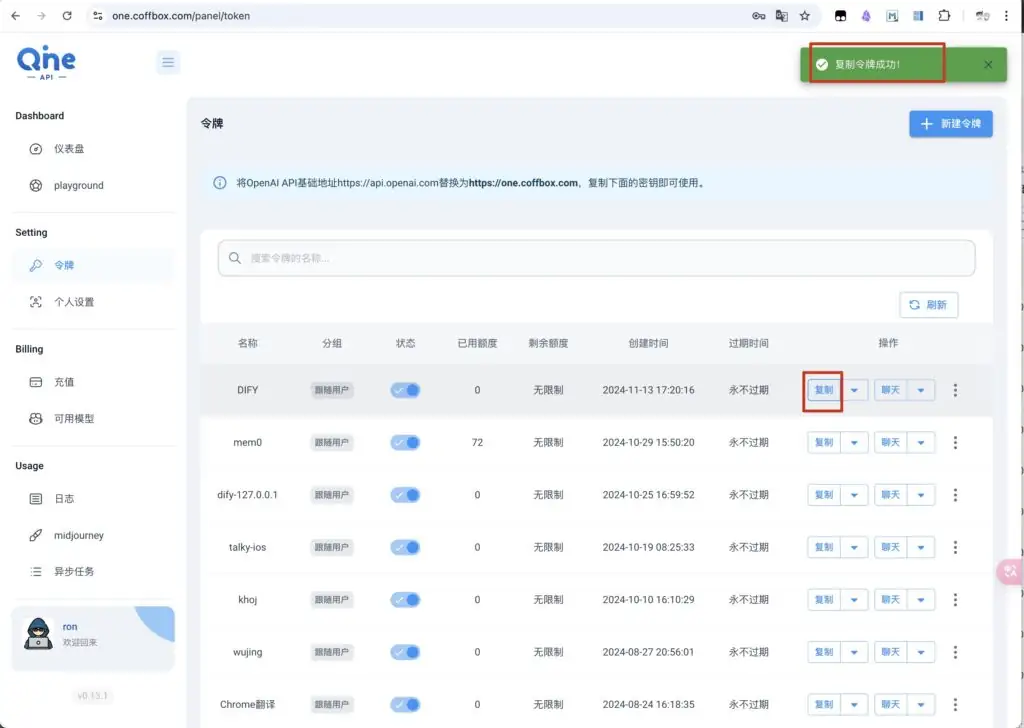Click the 刷新 refresh button
1024x728 pixels.
pyautogui.click(x=929, y=306)
